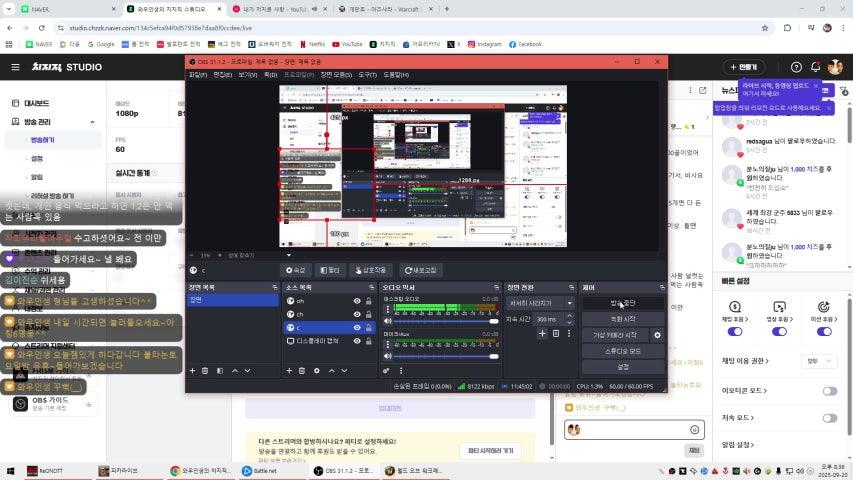Open OBS Tools menu

tap(367, 75)
